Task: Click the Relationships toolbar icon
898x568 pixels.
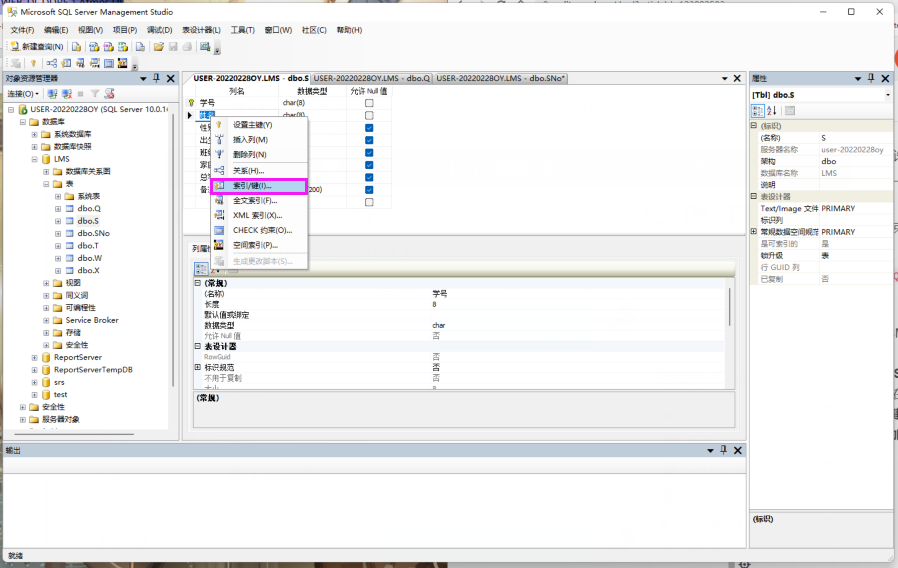Action: click(x=52, y=63)
